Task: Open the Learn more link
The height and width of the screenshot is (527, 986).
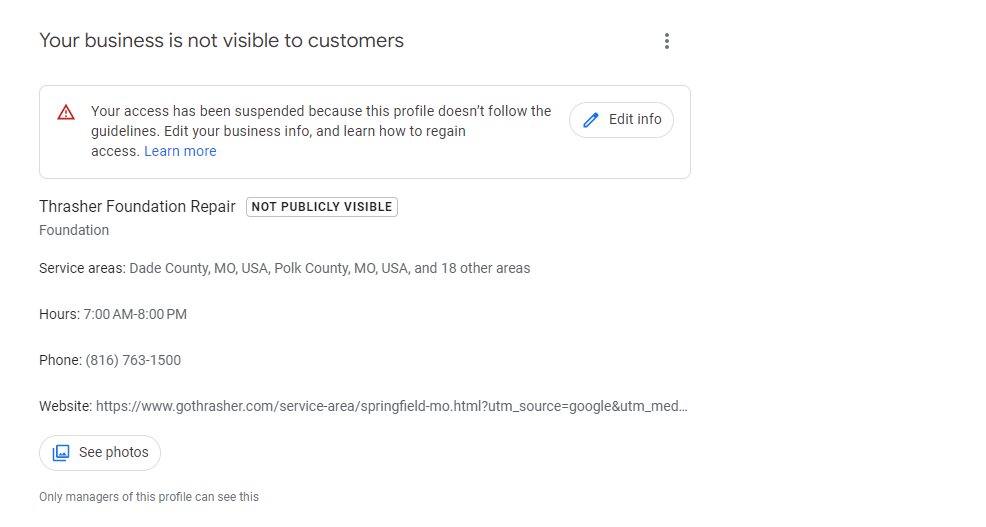Action: (x=180, y=151)
